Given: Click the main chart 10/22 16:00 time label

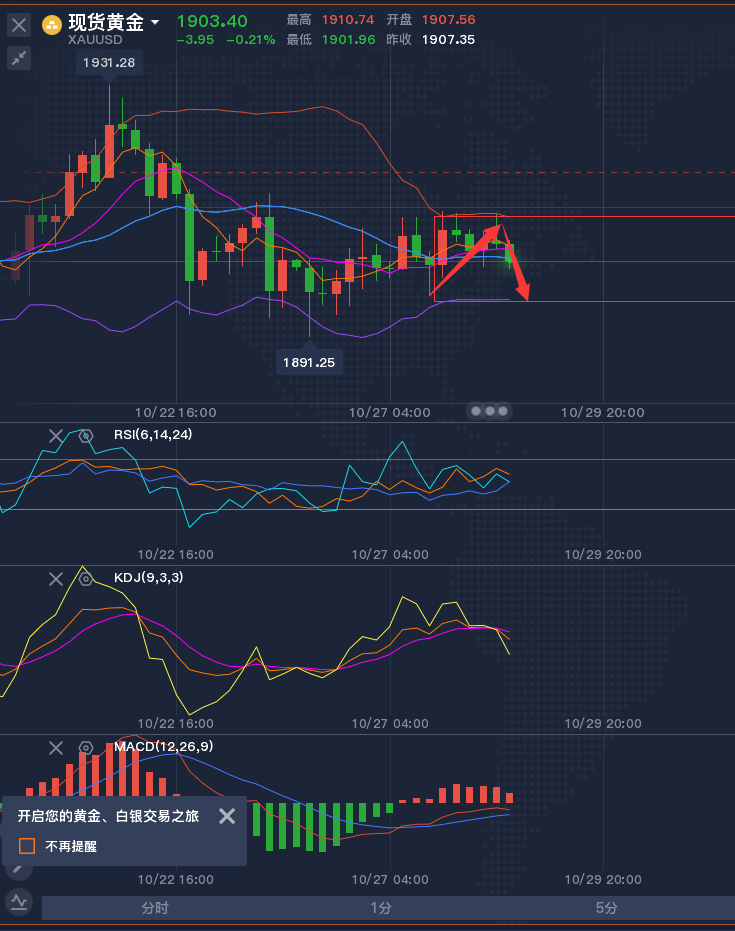Looking at the screenshot, I should click(x=175, y=413).
